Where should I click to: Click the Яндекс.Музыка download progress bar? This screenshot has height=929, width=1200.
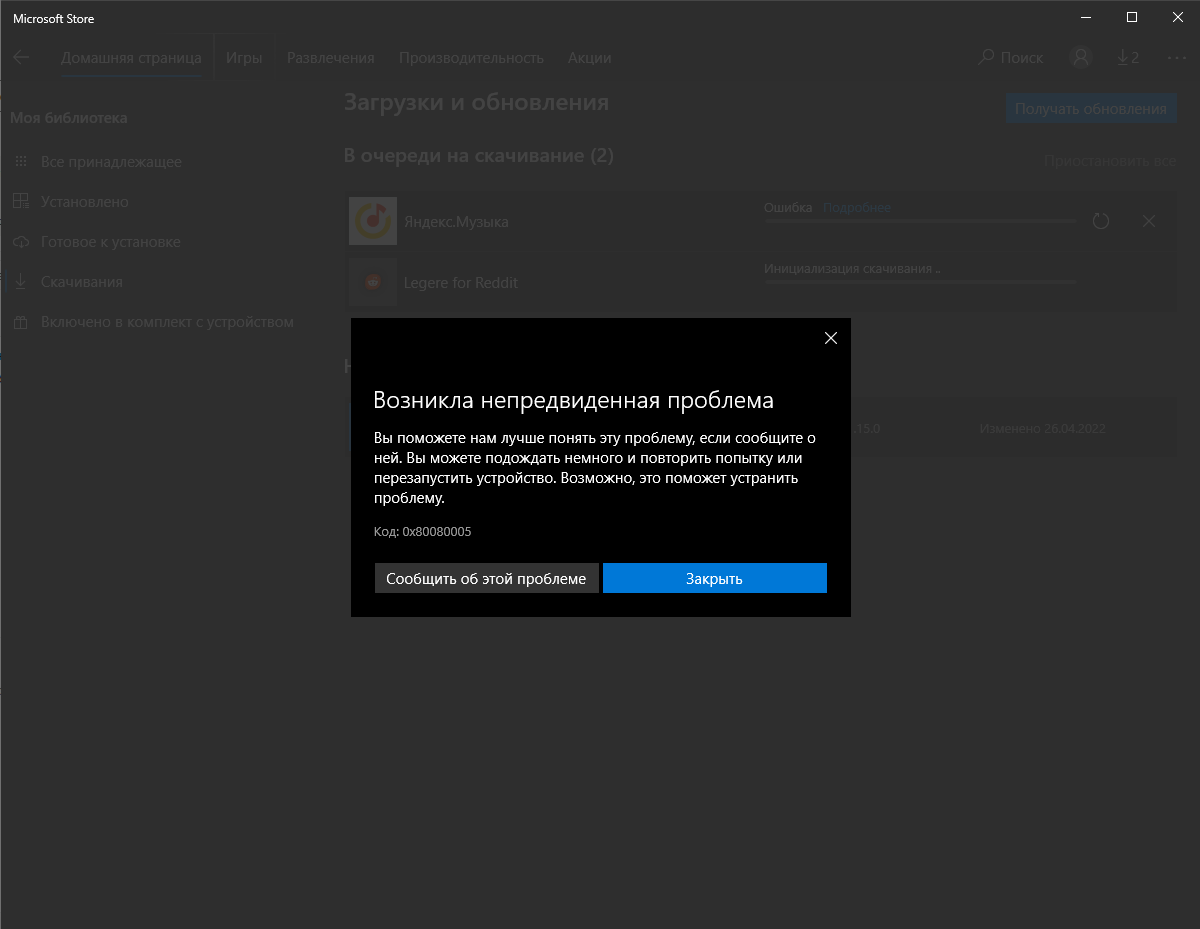tap(921, 222)
